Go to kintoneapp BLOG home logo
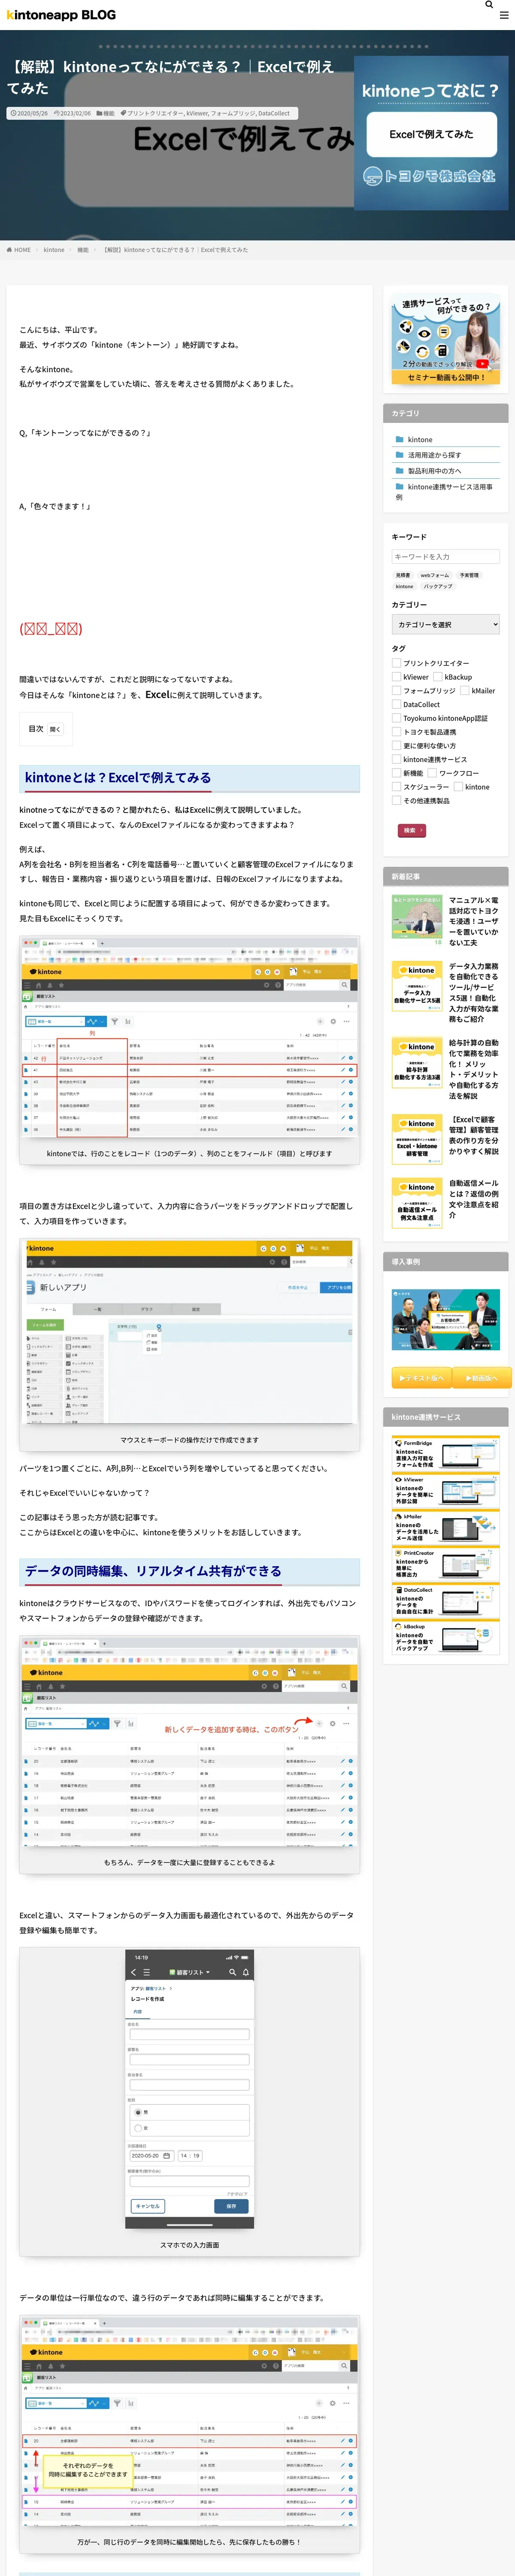The width and height of the screenshot is (515, 2576). (61, 15)
